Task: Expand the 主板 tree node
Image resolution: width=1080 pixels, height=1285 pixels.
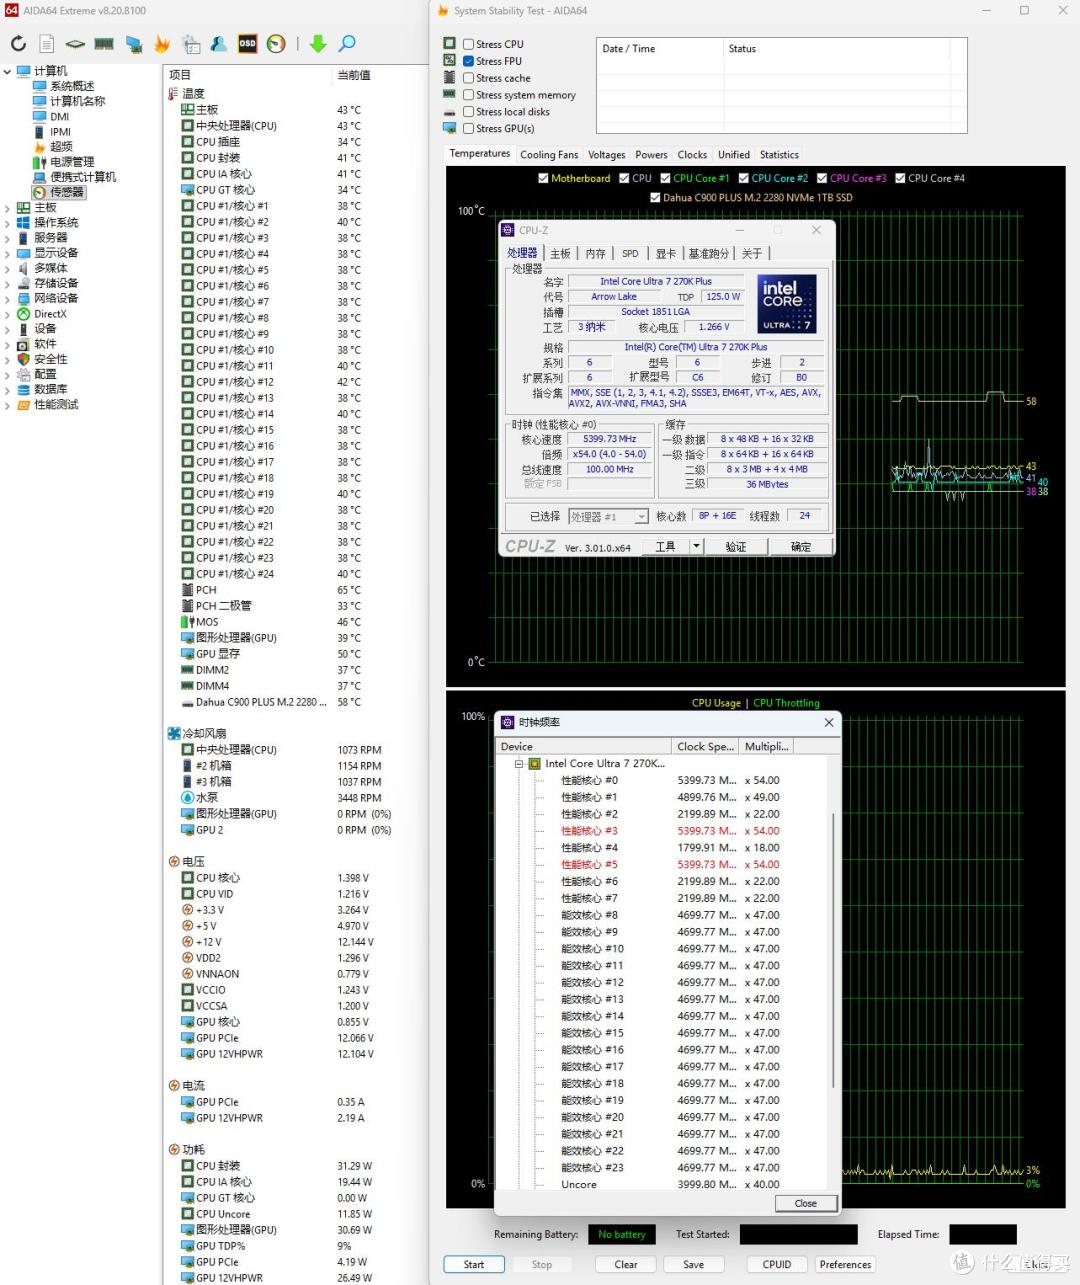Action: coord(8,208)
